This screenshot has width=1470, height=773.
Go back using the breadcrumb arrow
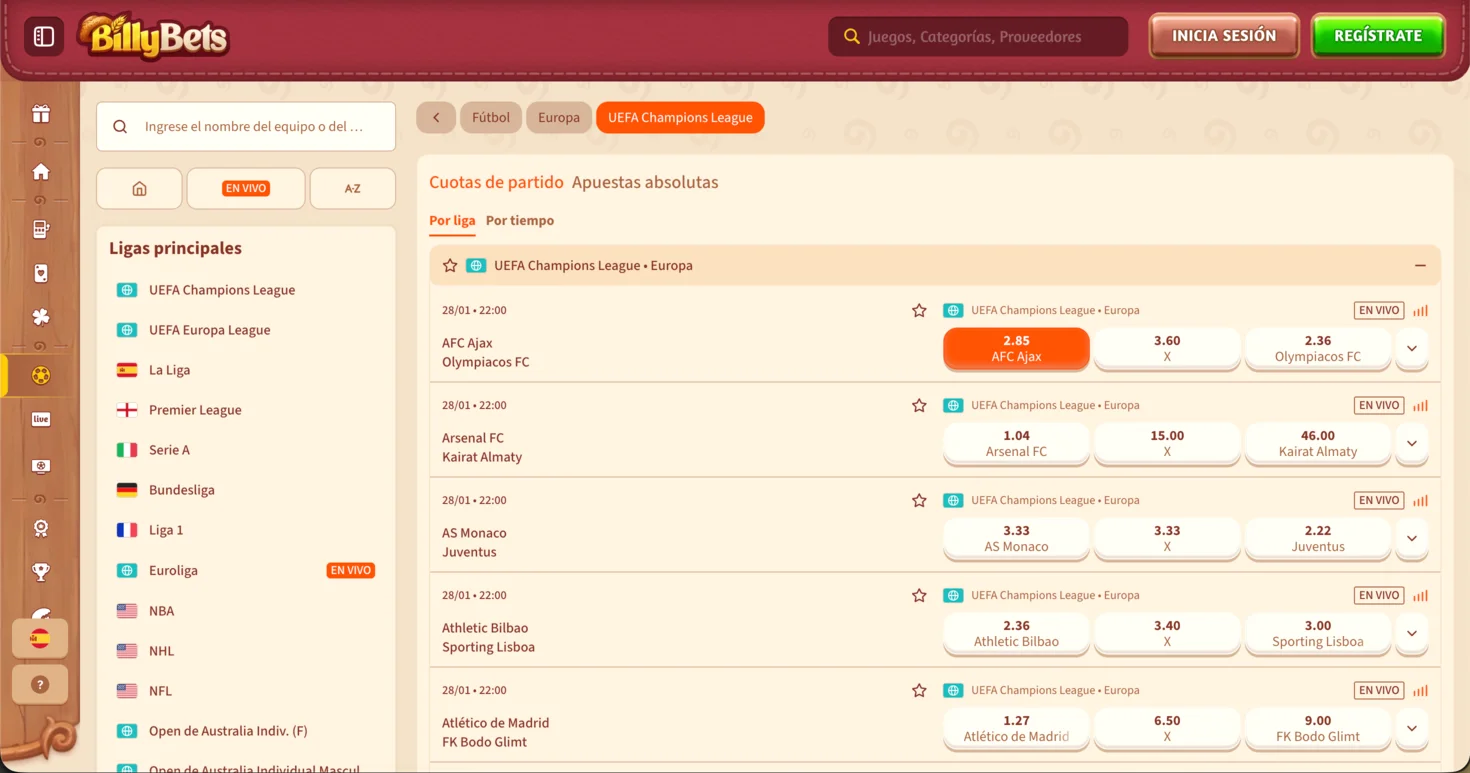[x=436, y=118]
